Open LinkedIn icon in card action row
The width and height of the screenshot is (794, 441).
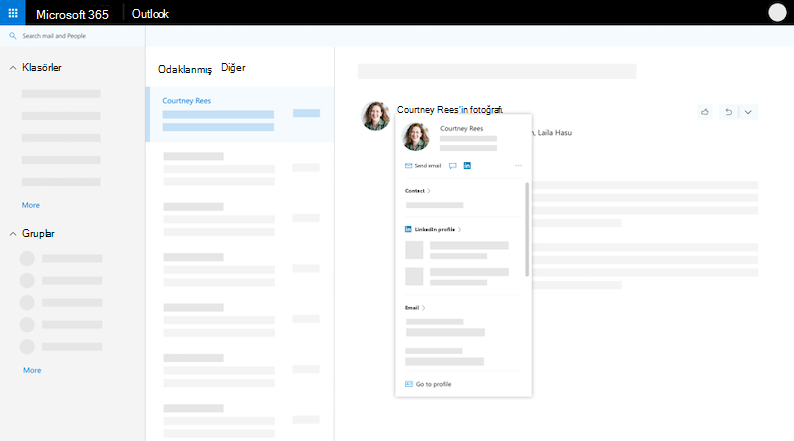pos(467,166)
